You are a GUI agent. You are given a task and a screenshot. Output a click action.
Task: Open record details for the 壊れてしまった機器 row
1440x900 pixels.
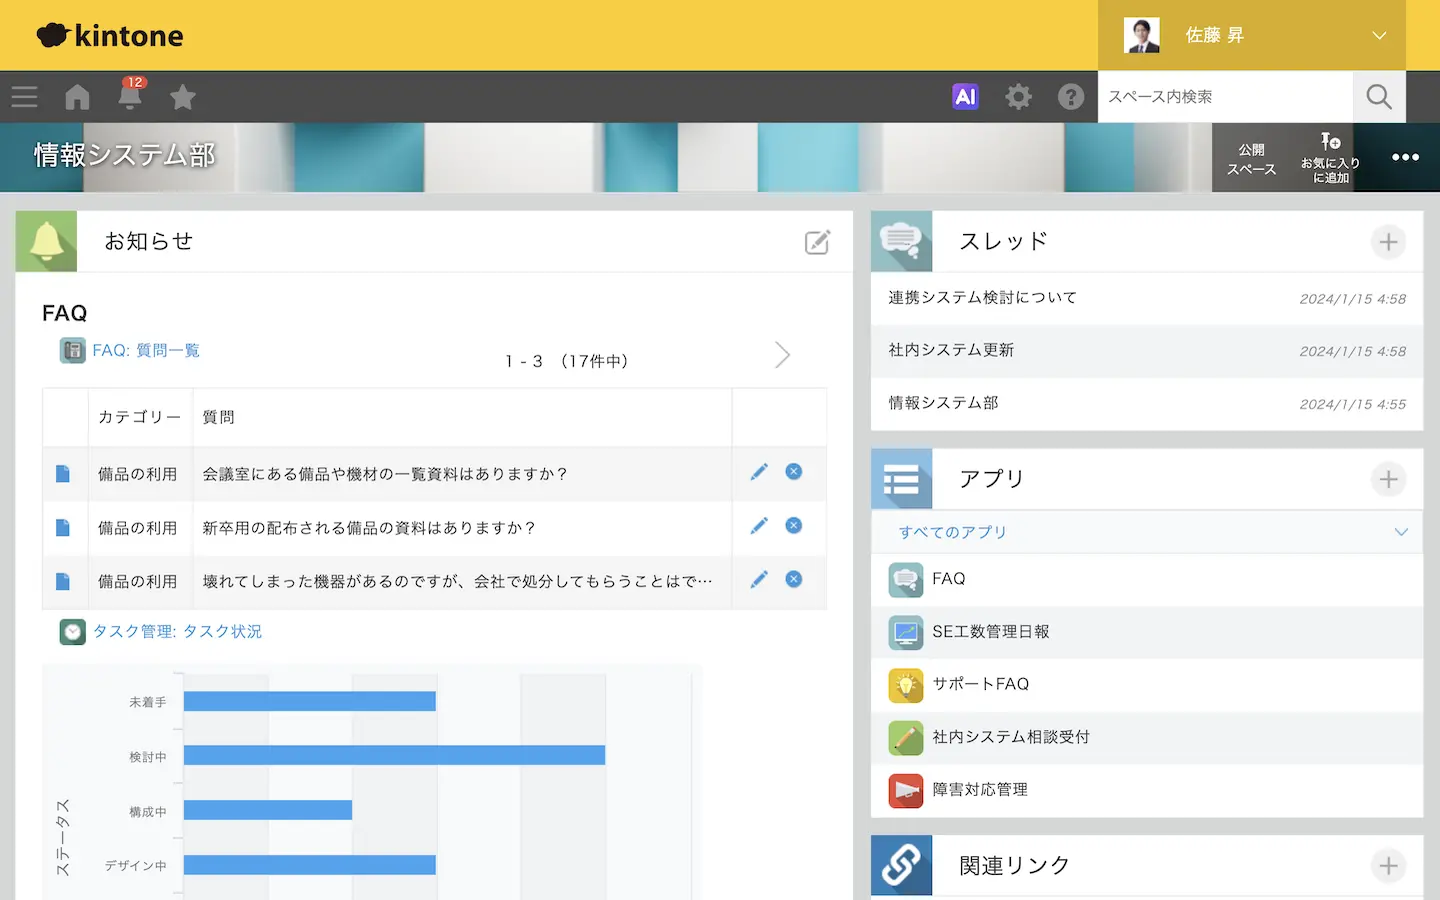click(x=63, y=581)
